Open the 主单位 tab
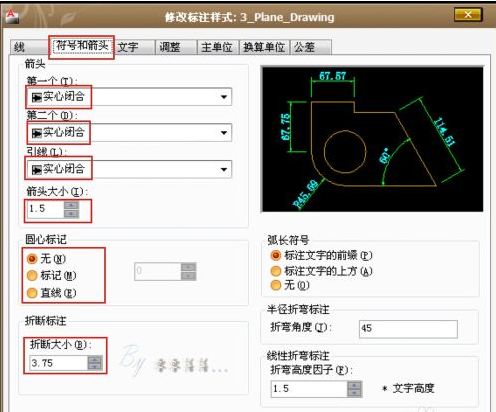Screen dimensions: 496x412 coord(218,47)
